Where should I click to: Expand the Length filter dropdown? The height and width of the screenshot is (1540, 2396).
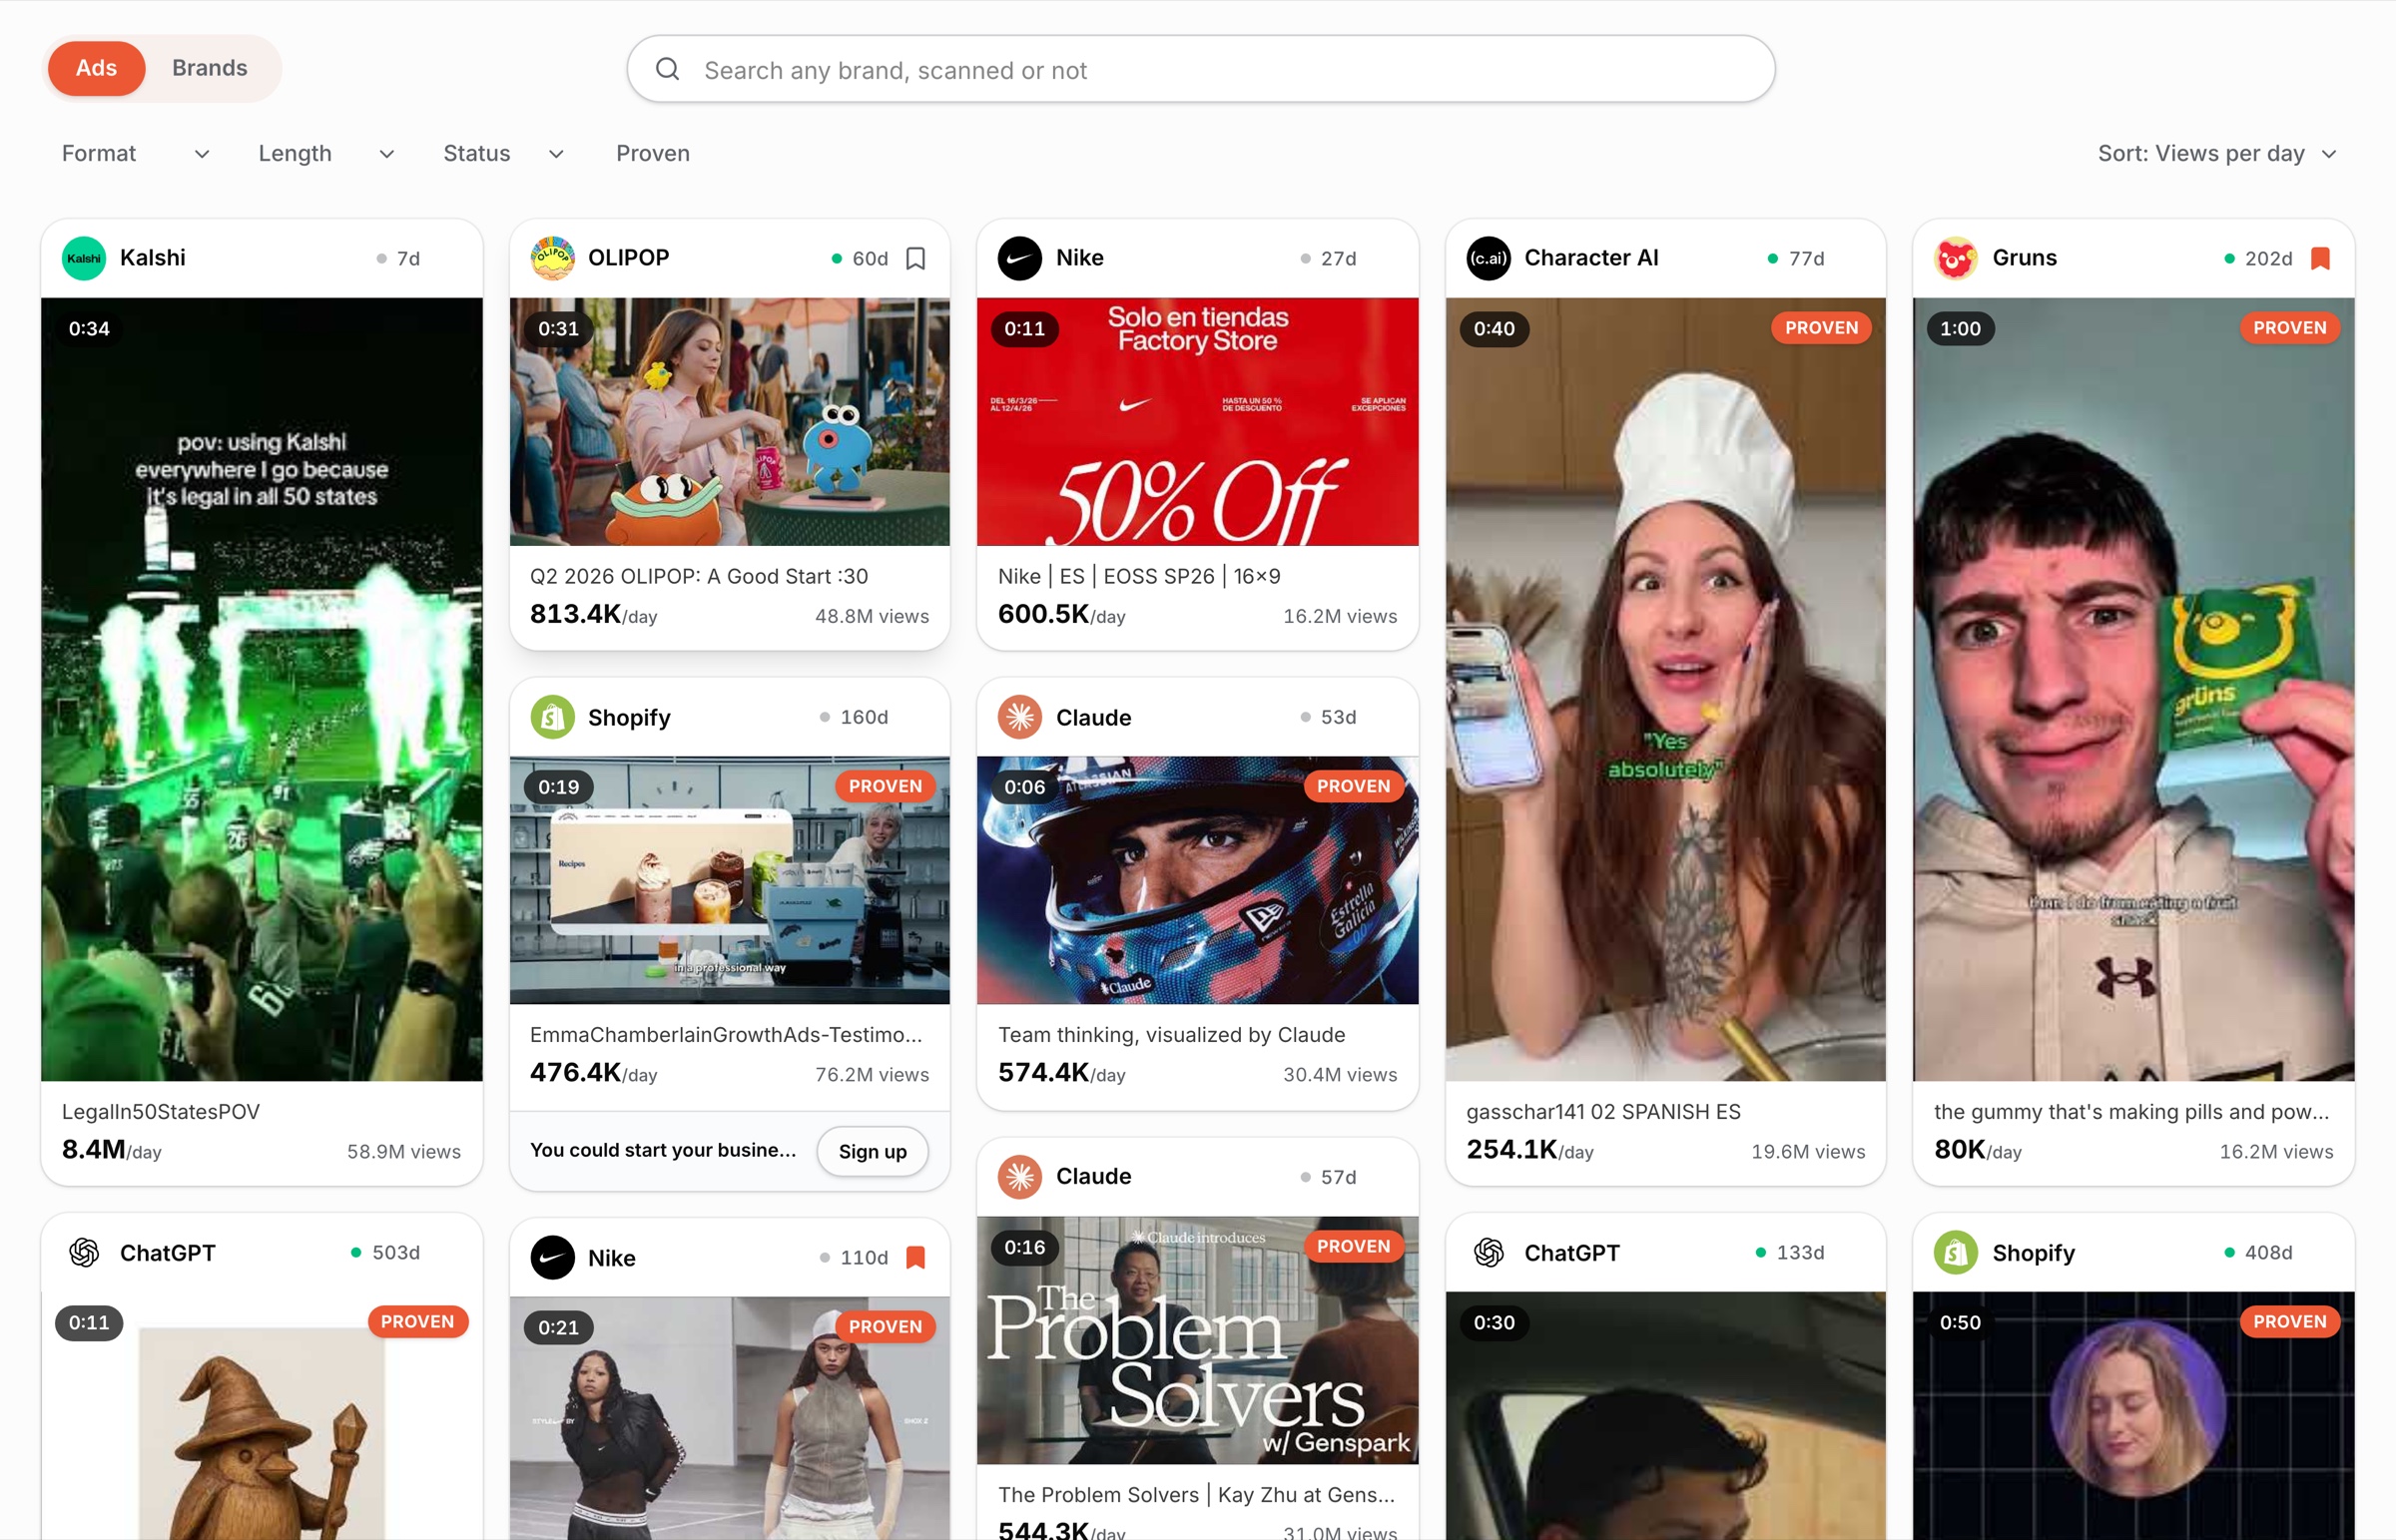click(x=326, y=153)
